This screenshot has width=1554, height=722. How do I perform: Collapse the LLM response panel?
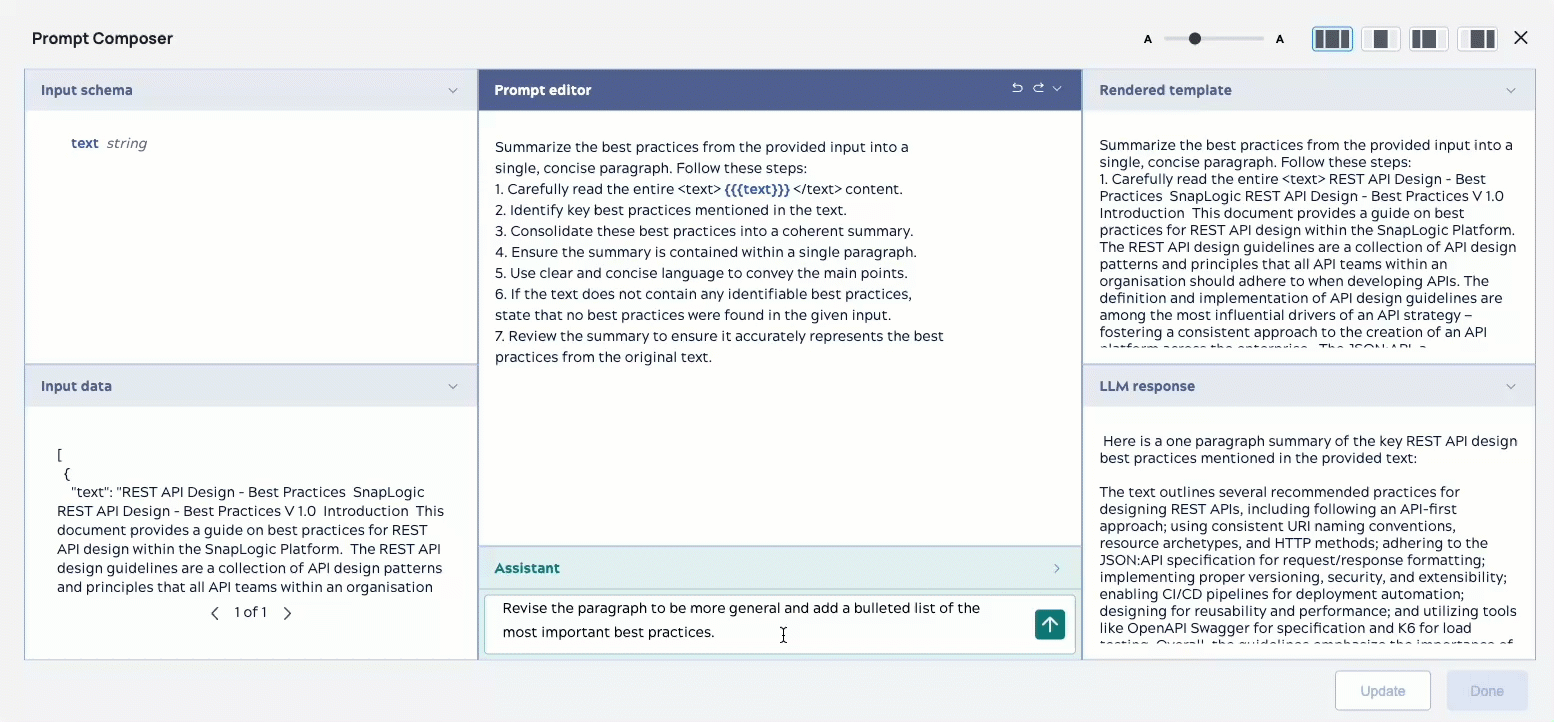1511,386
